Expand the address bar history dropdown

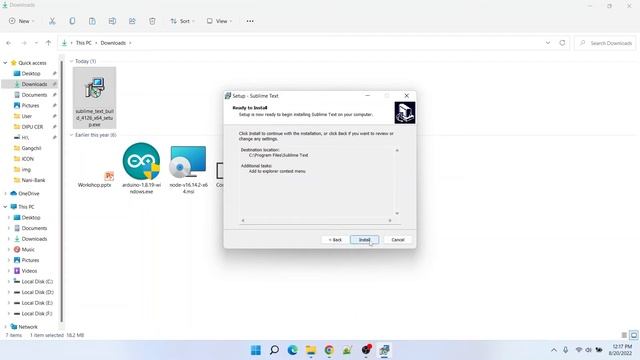pos(548,43)
